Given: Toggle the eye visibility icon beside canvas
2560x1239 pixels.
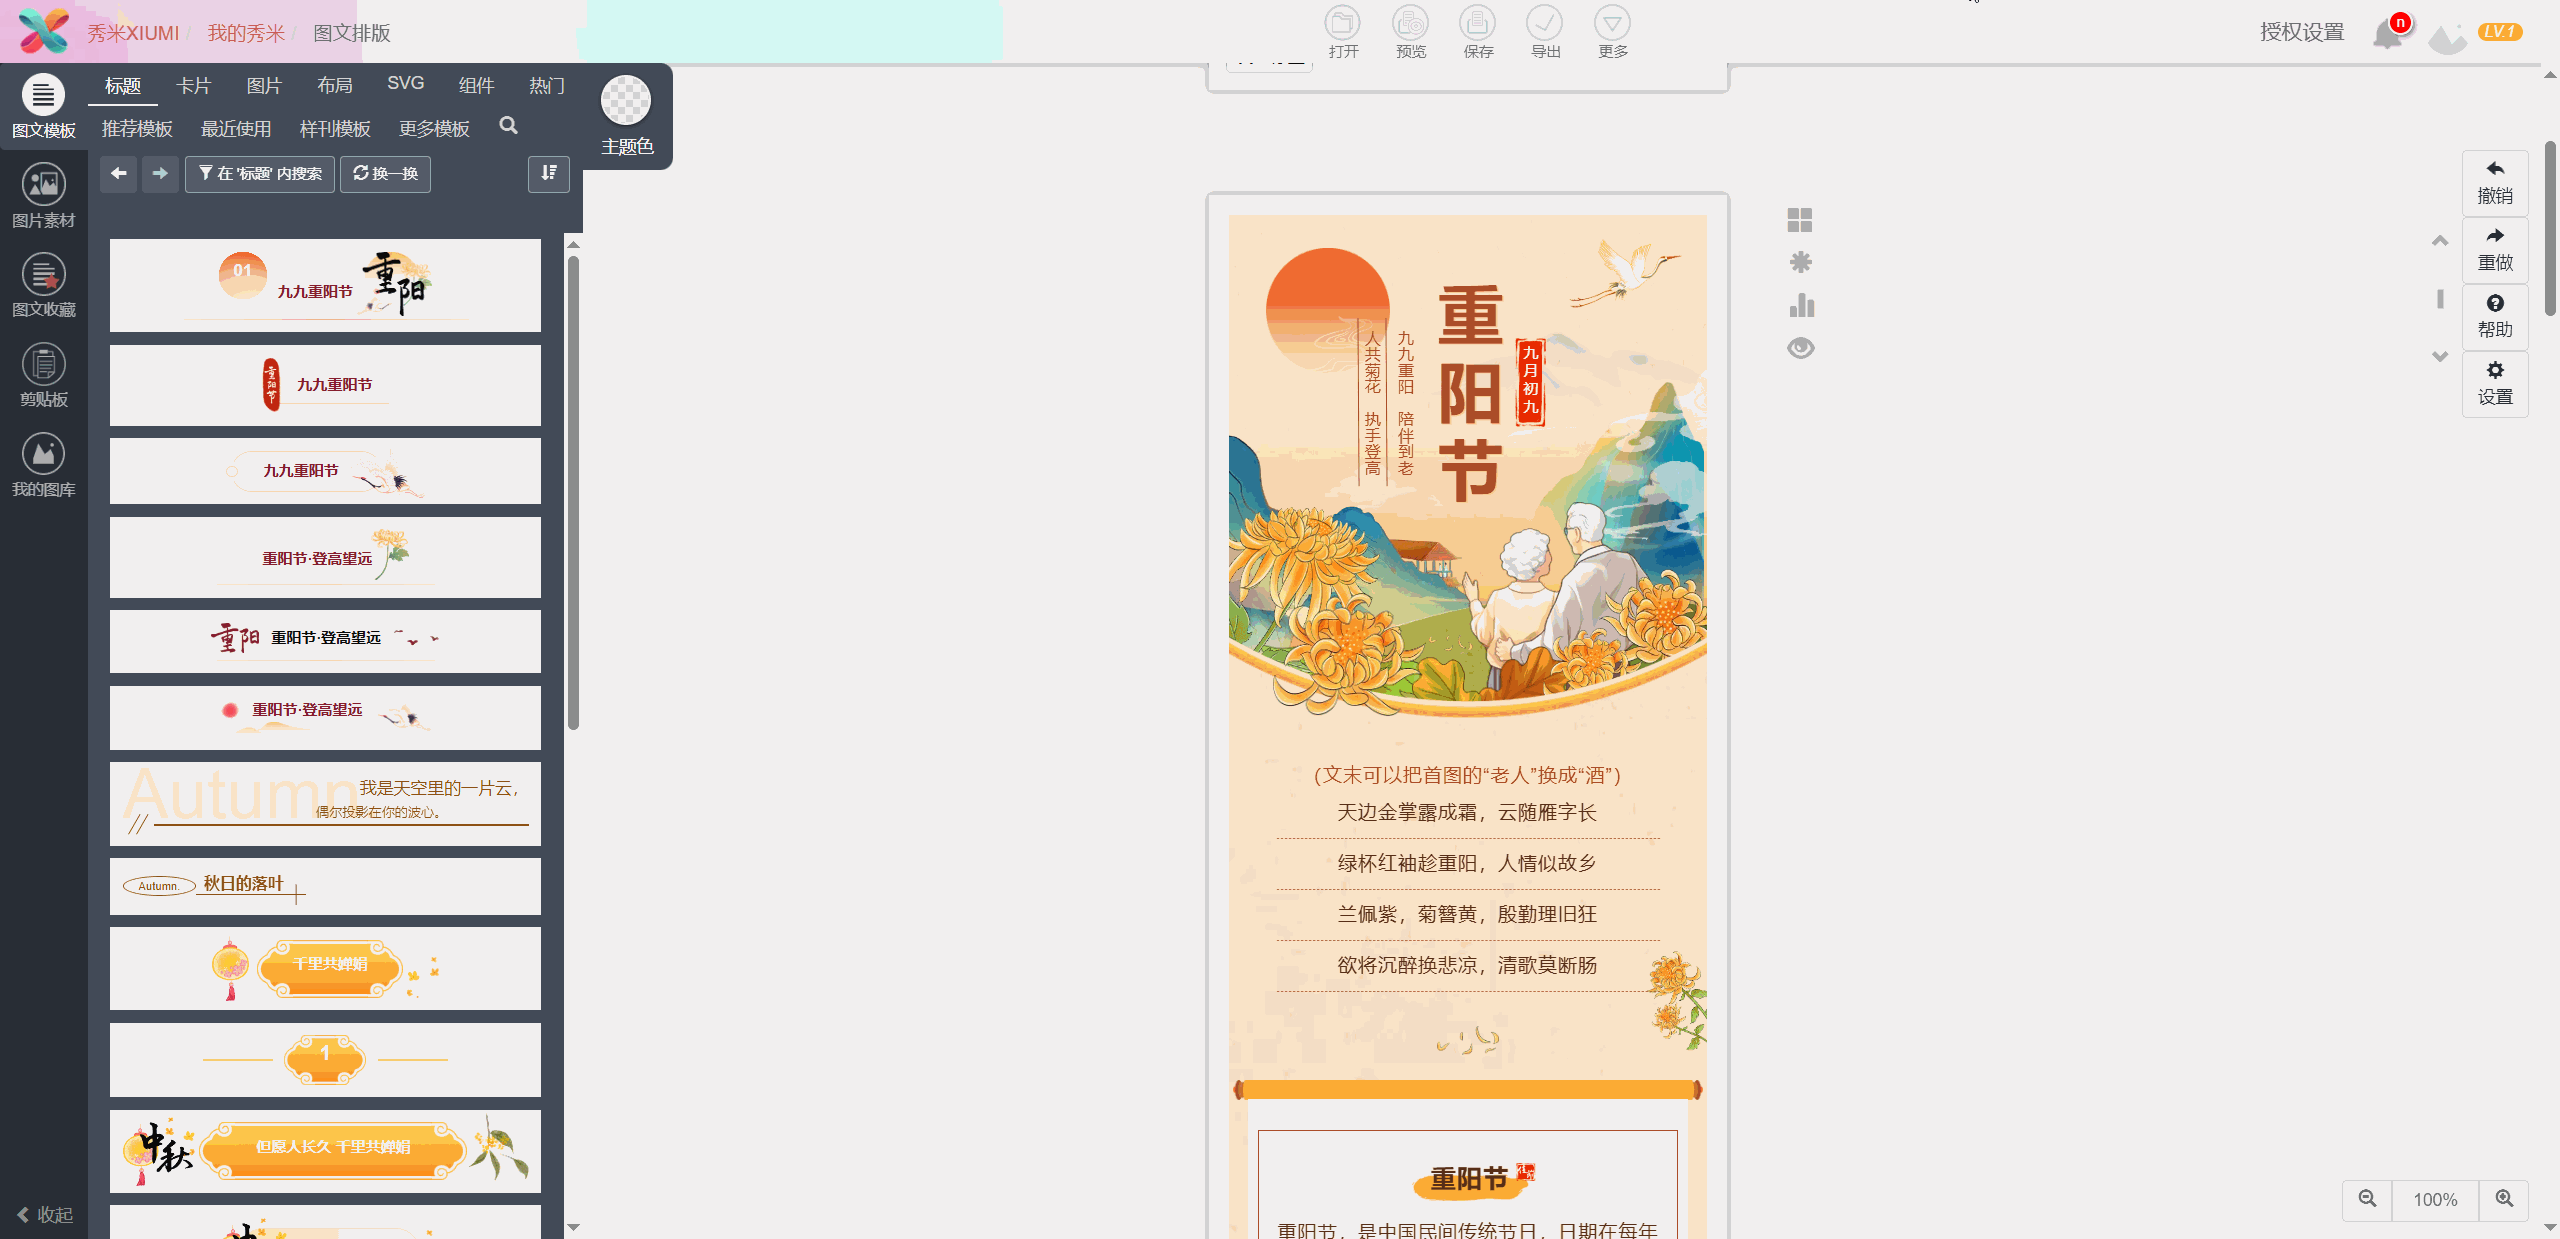Looking at the screenshot, I should coord(1801,348).
